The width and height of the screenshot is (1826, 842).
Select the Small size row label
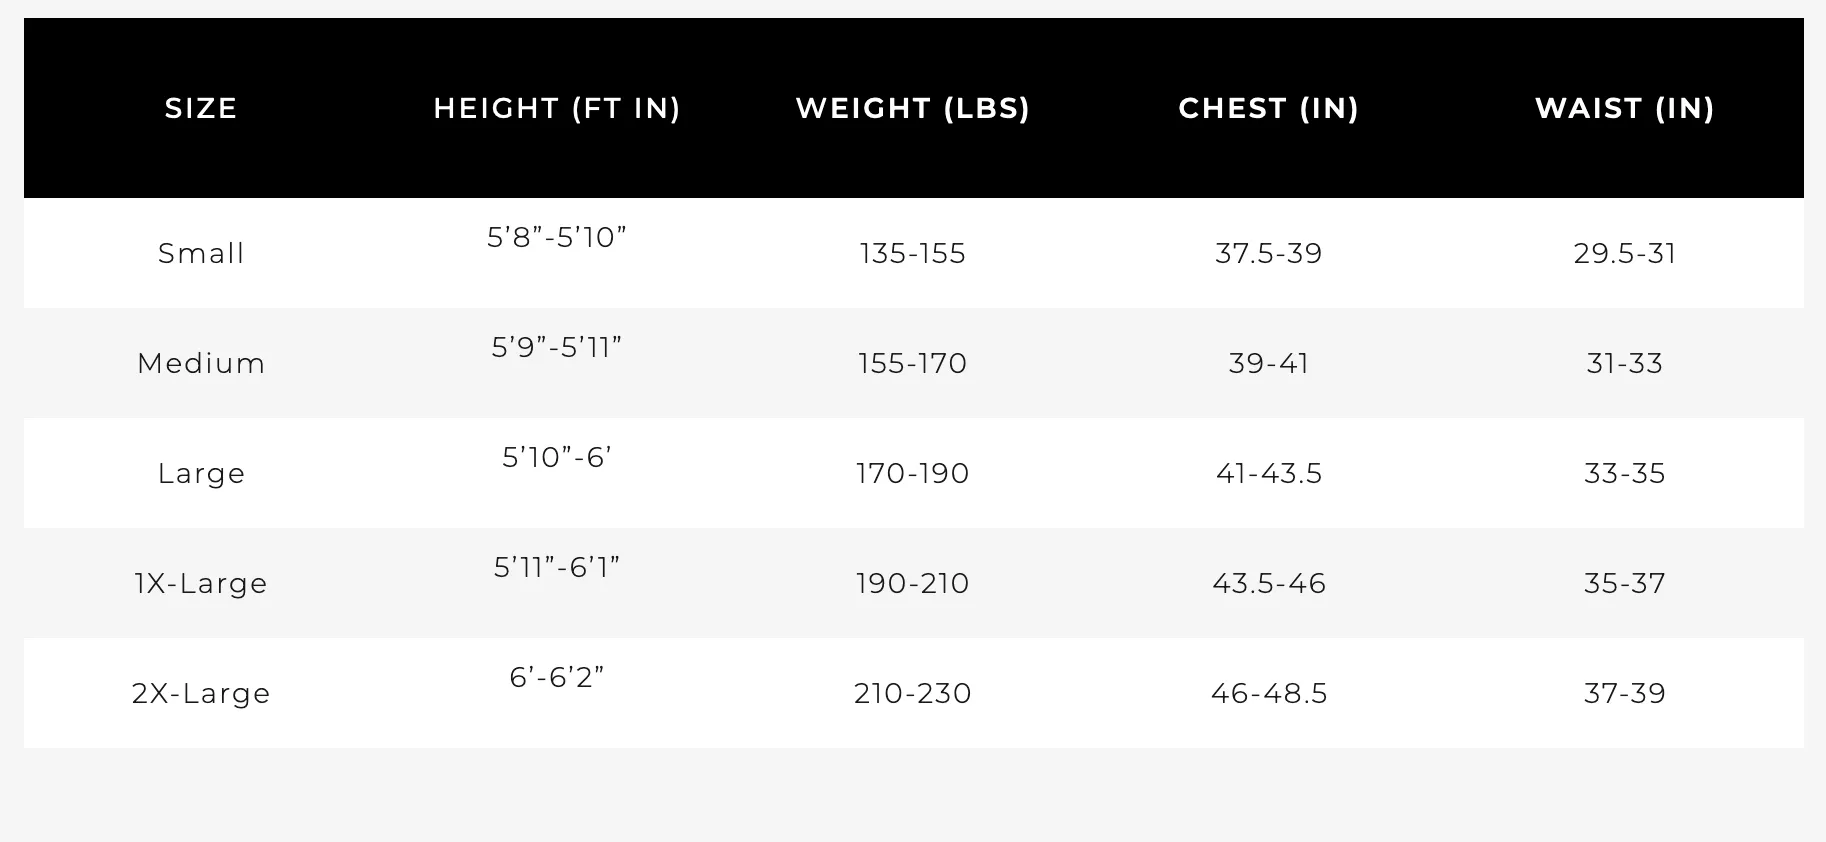coord(201,253)
